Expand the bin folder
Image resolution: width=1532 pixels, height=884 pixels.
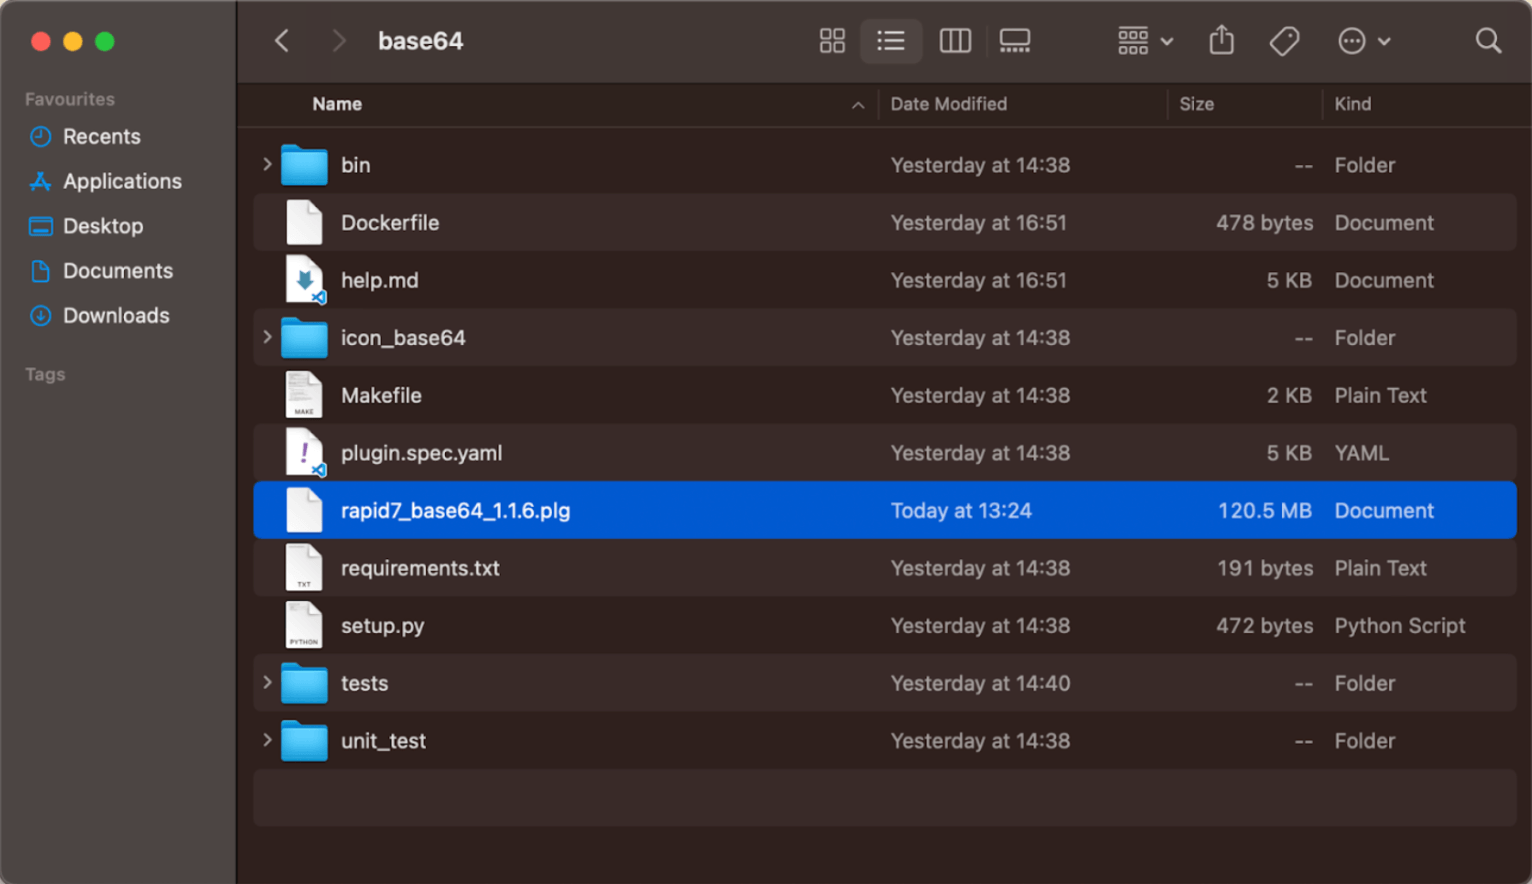267,164
